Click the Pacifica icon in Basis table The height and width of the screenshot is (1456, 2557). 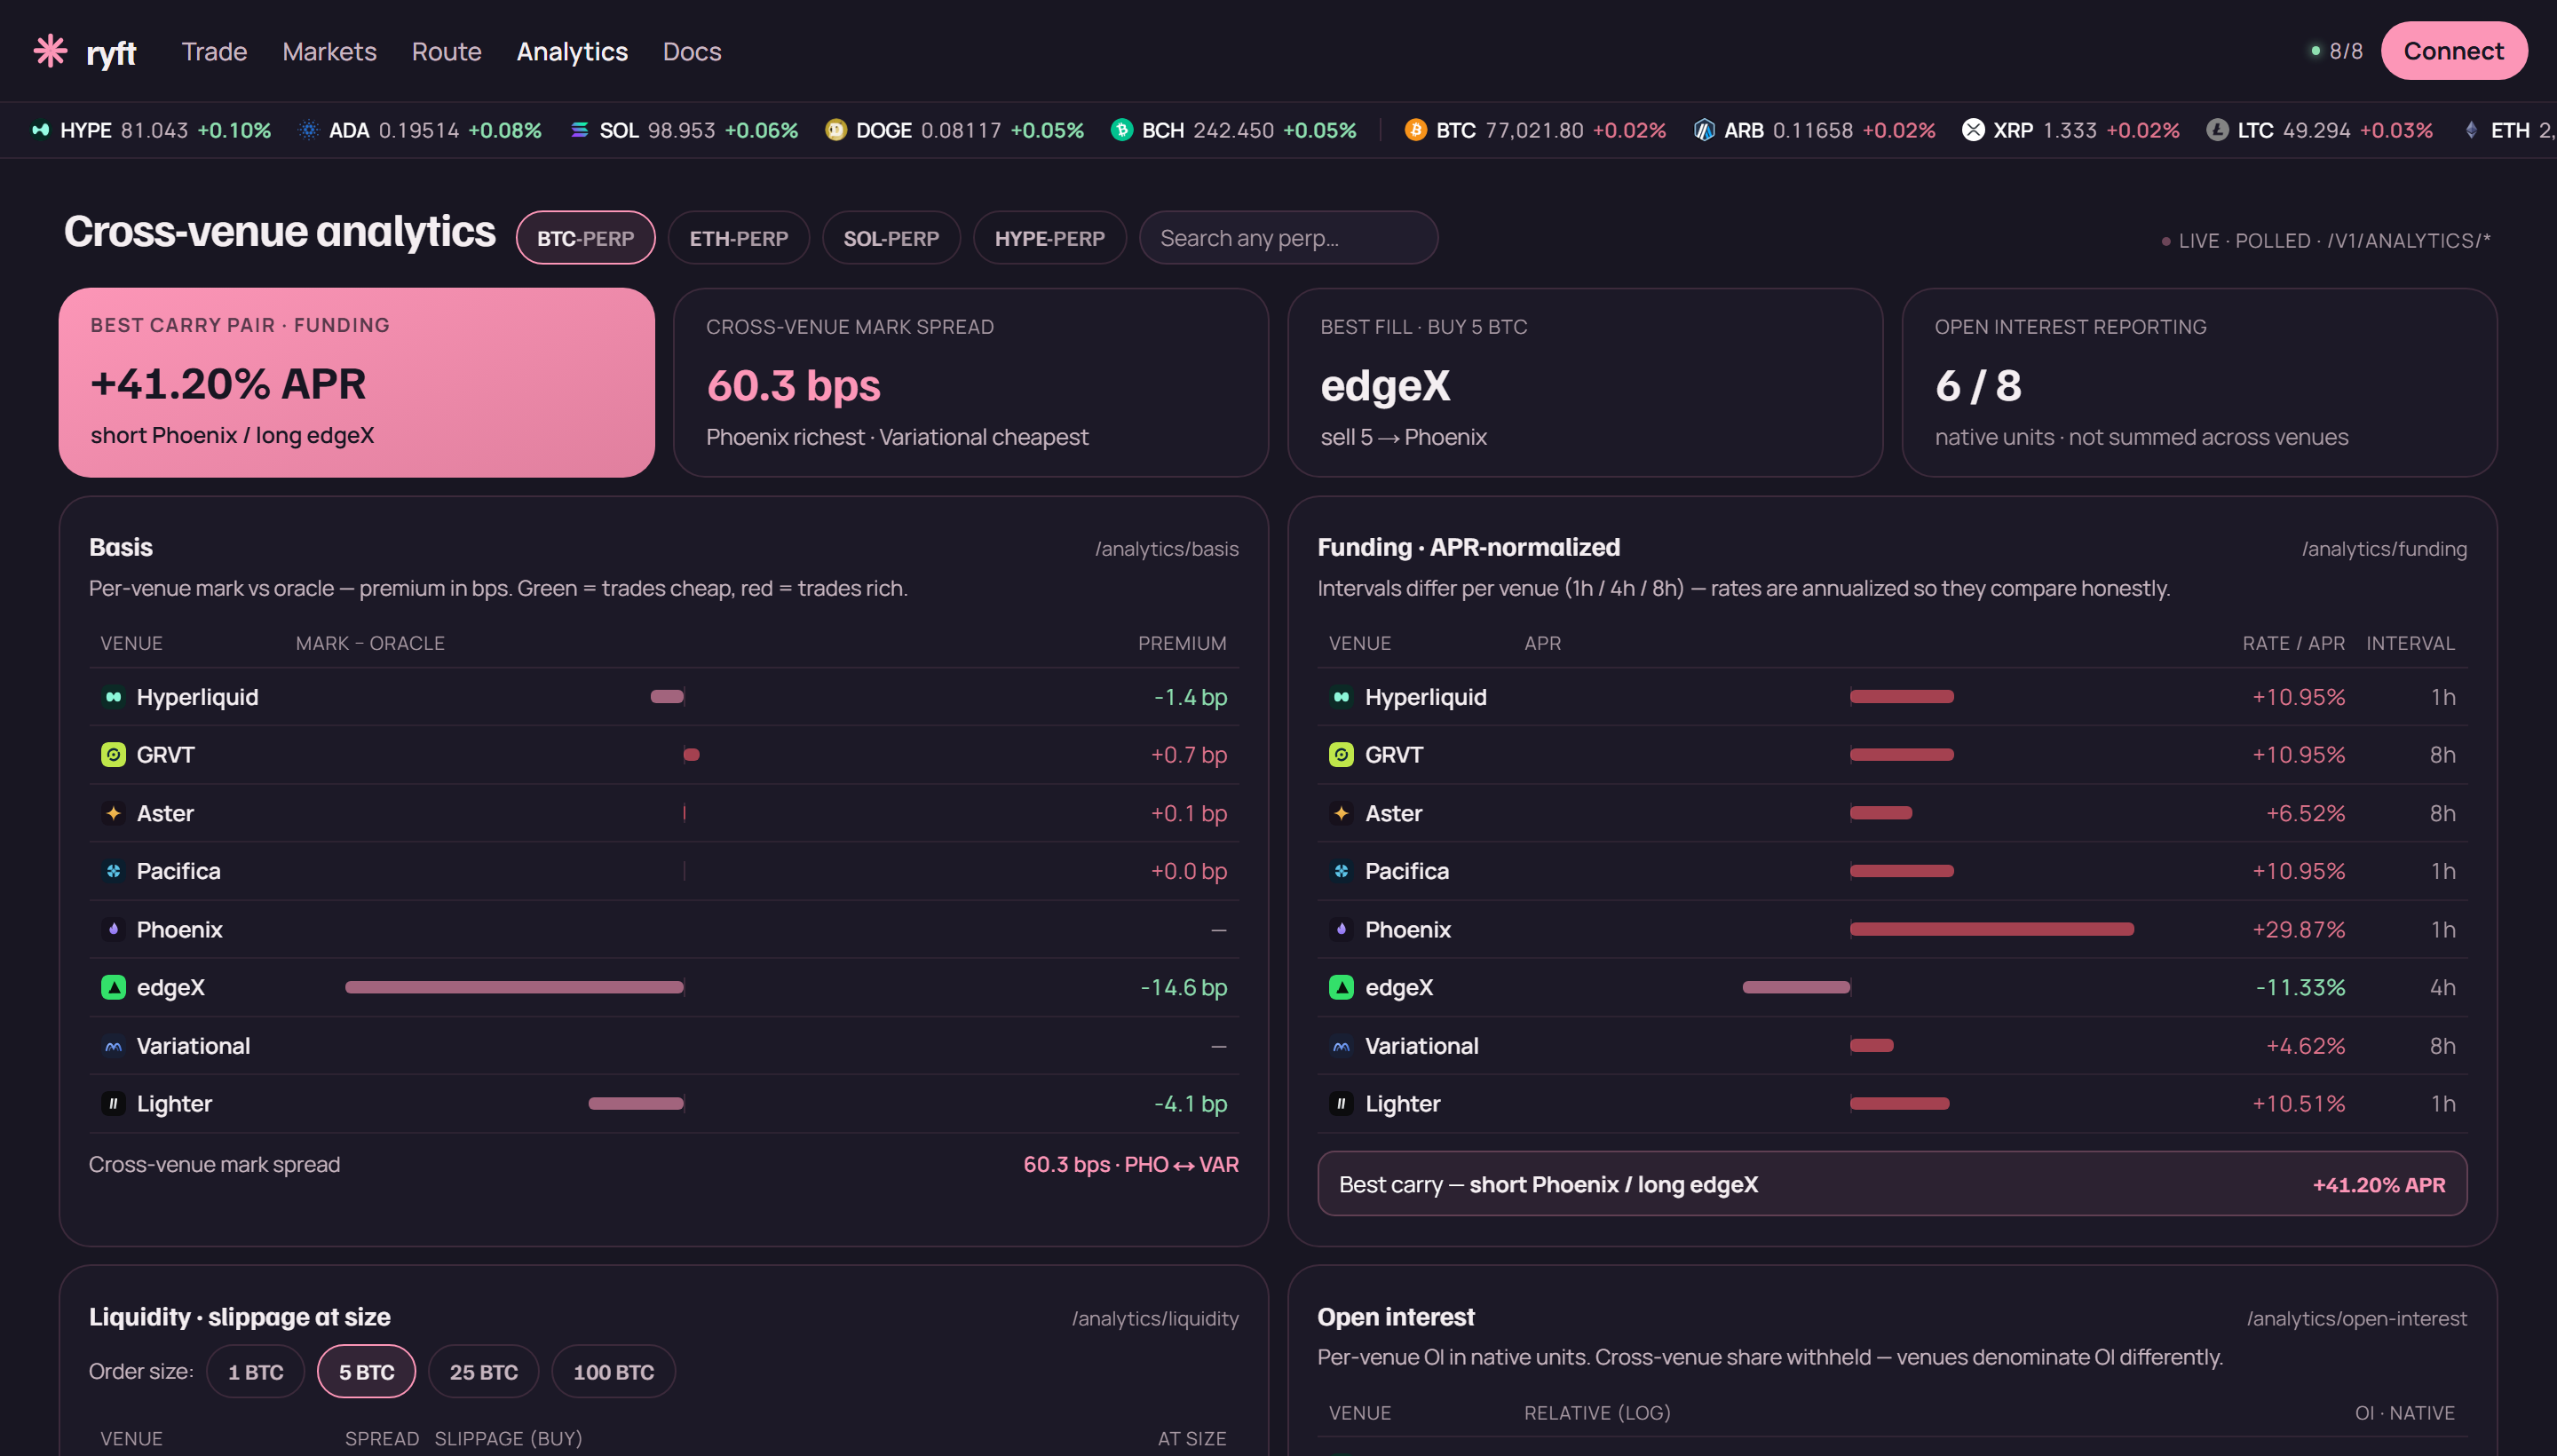[x=114, y=871]
